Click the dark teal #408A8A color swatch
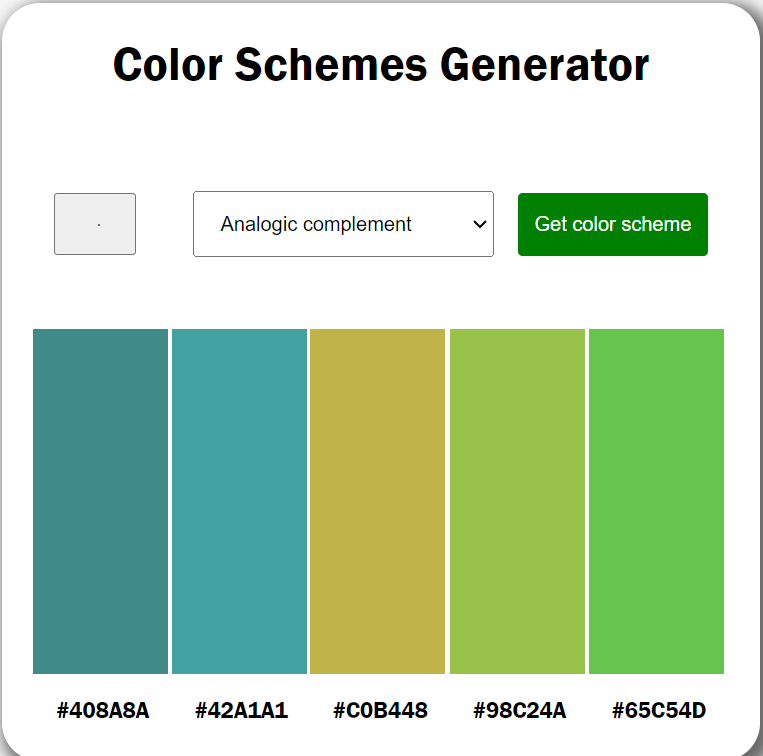 (100, 501)
